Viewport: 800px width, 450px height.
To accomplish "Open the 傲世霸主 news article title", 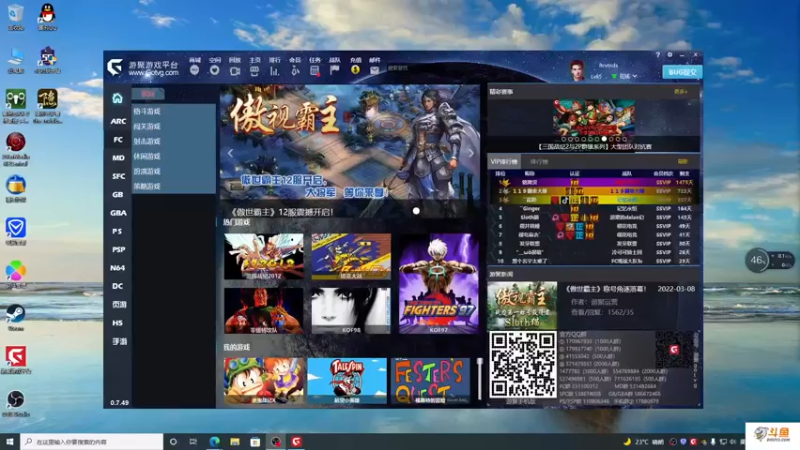I will click(x=605, y=289).
